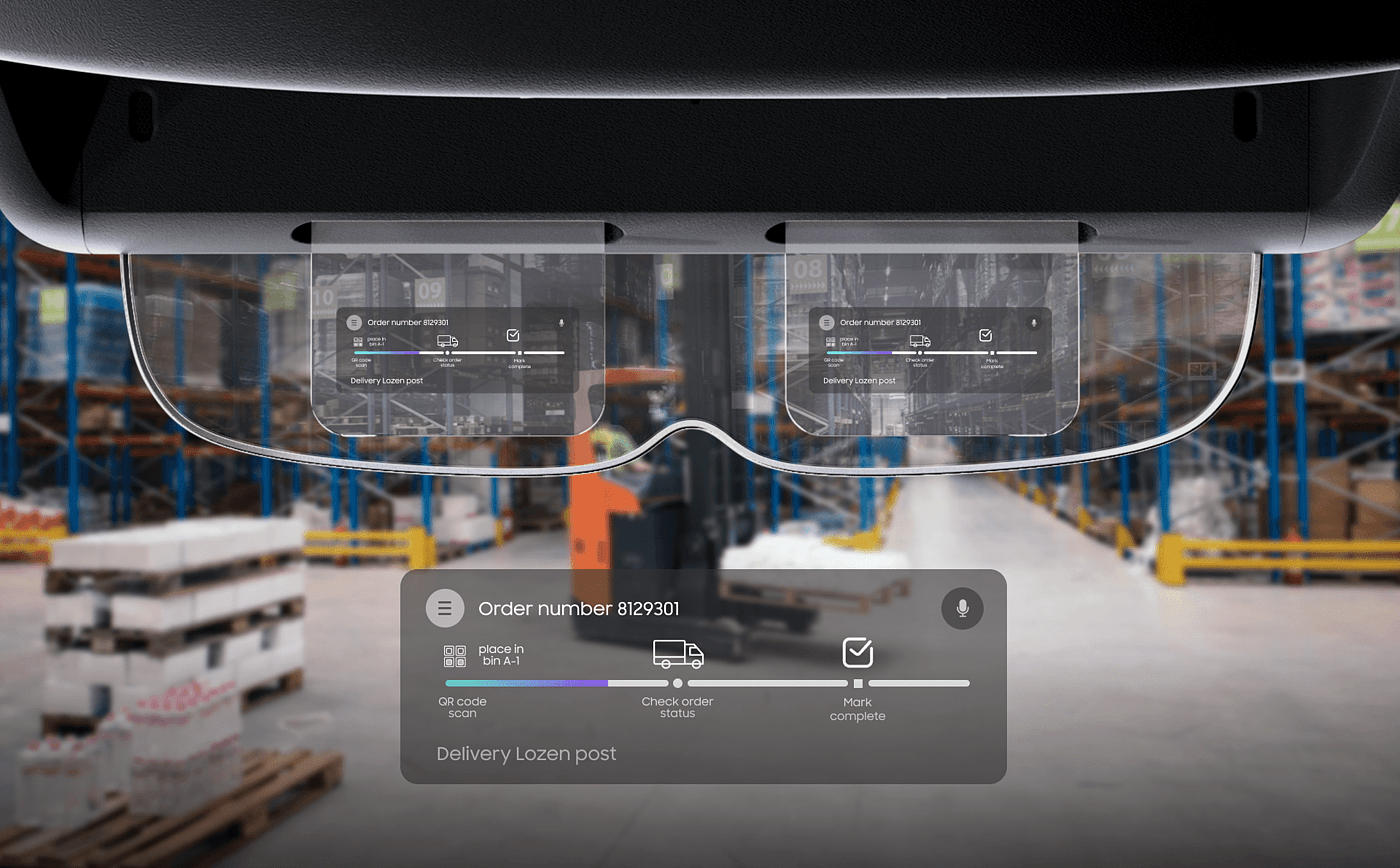
Task: Click 'Delivery Lozen post' text in large card
Action: (527, 754)
